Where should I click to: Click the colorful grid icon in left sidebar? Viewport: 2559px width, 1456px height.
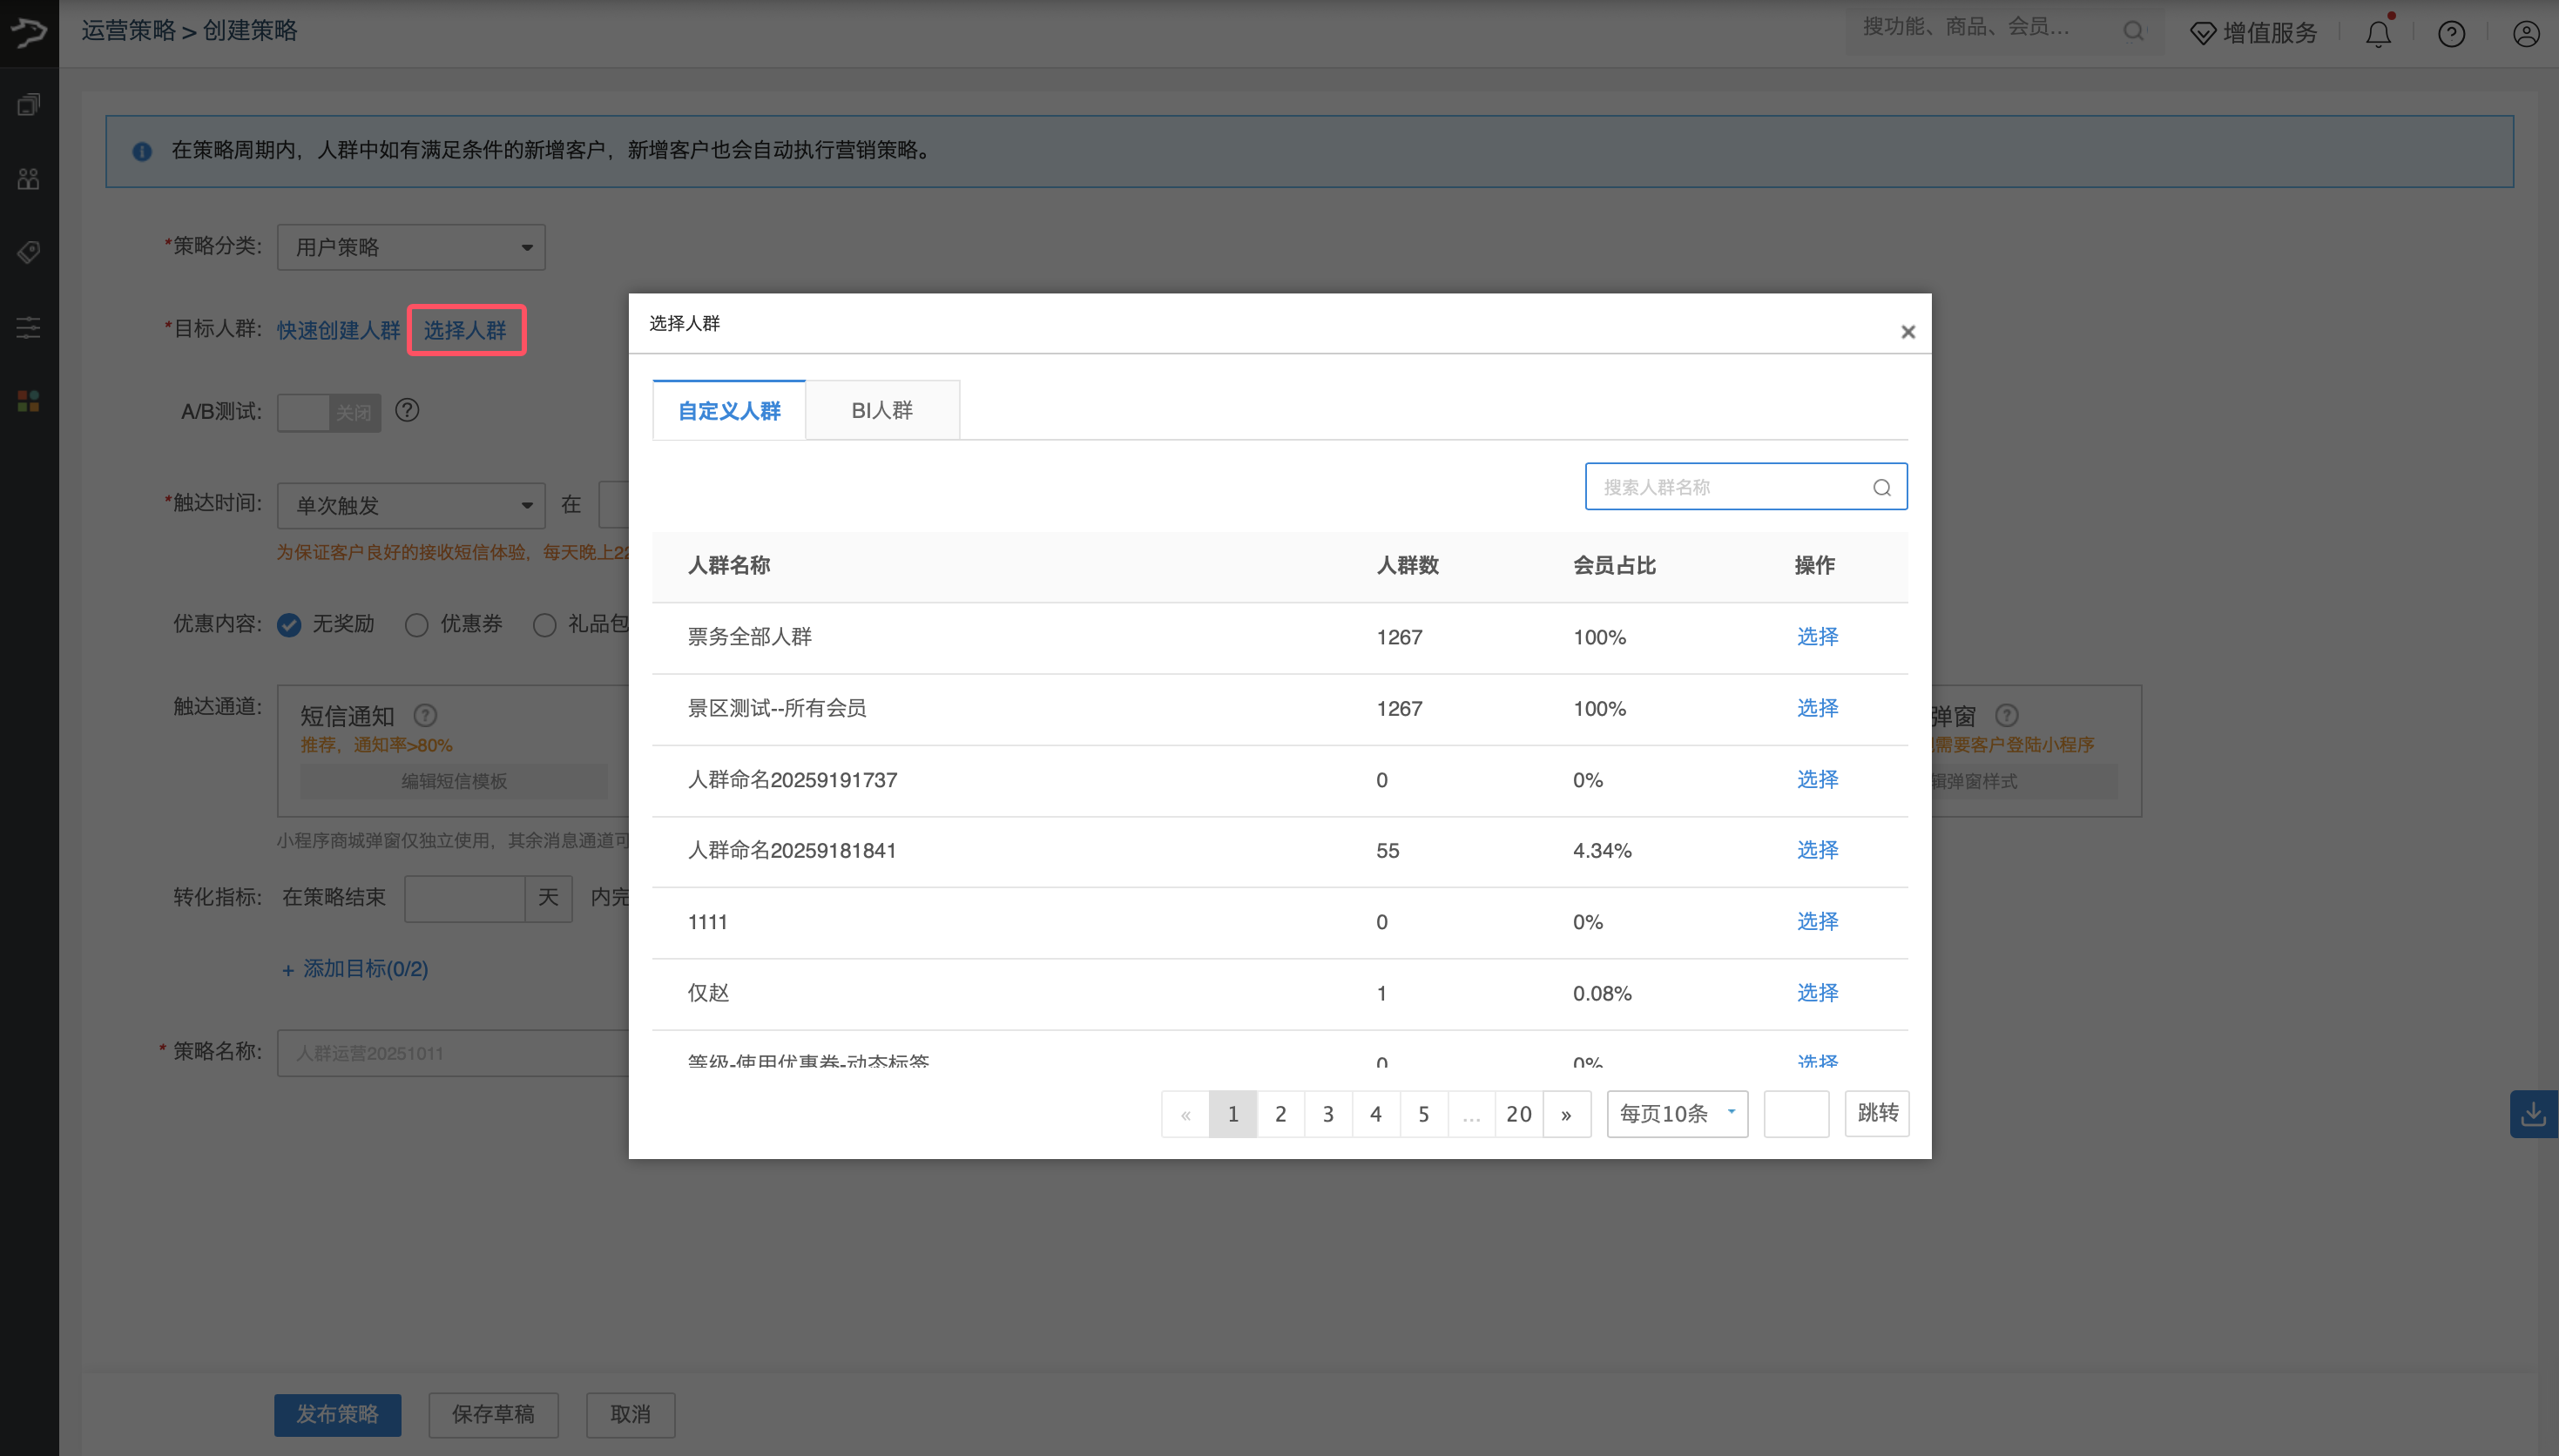point(29,401)
